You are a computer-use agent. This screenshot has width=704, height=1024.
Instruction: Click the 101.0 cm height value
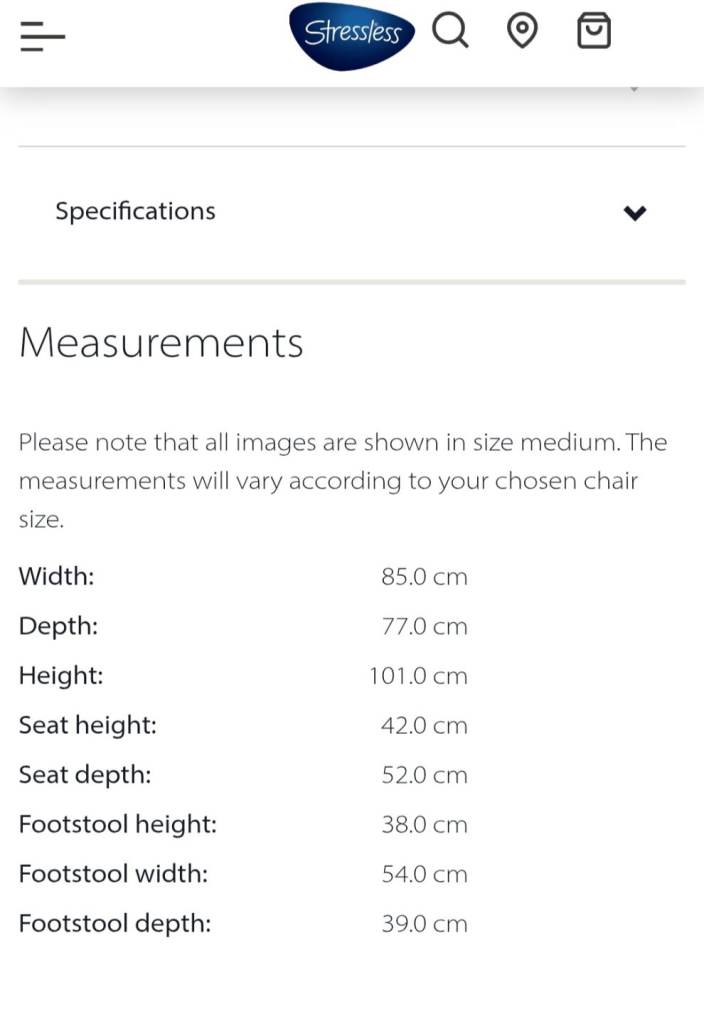tap(418, 676)
